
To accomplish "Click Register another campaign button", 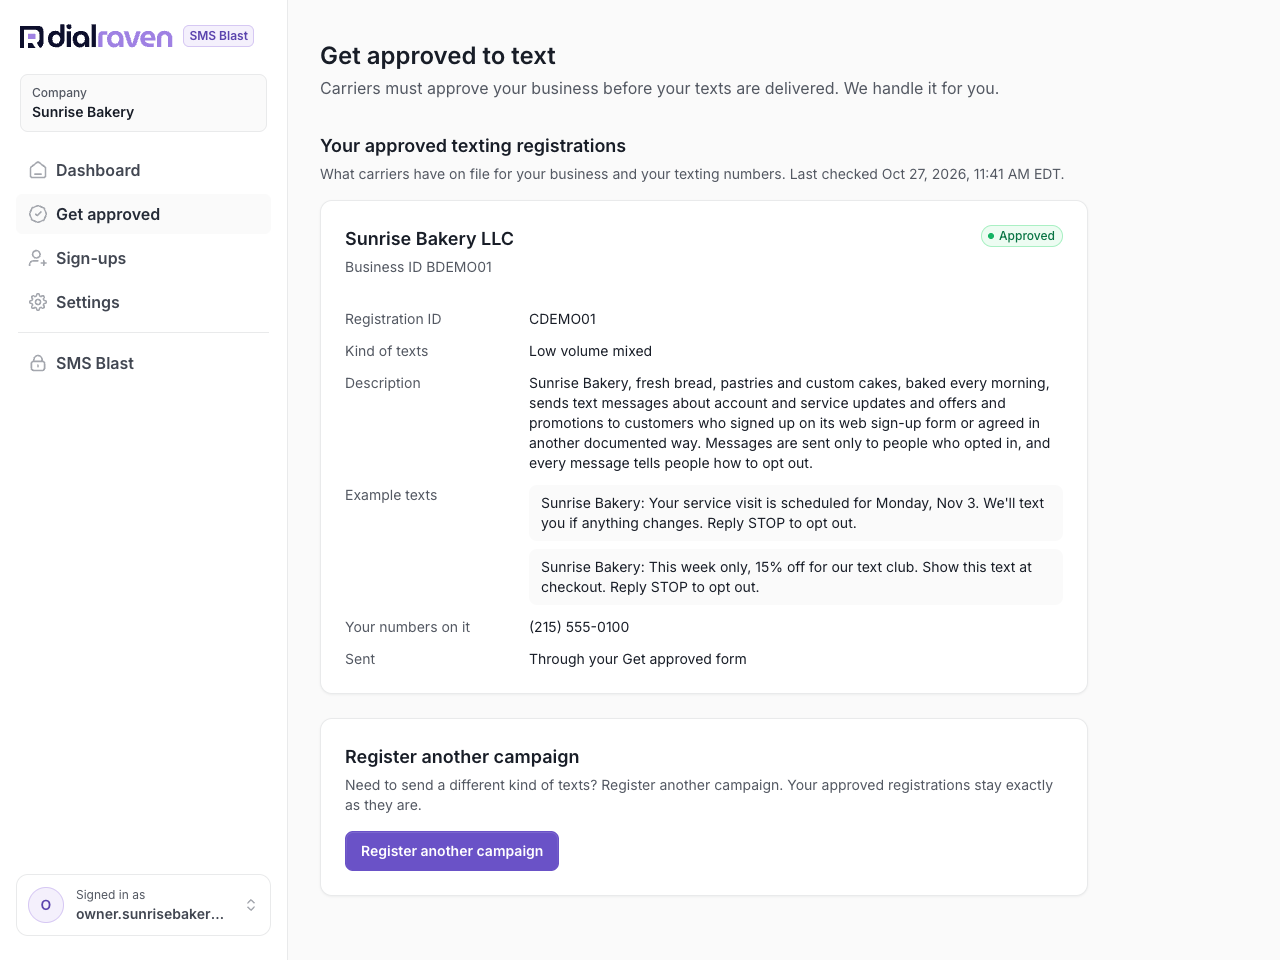I will pos(452,851).
